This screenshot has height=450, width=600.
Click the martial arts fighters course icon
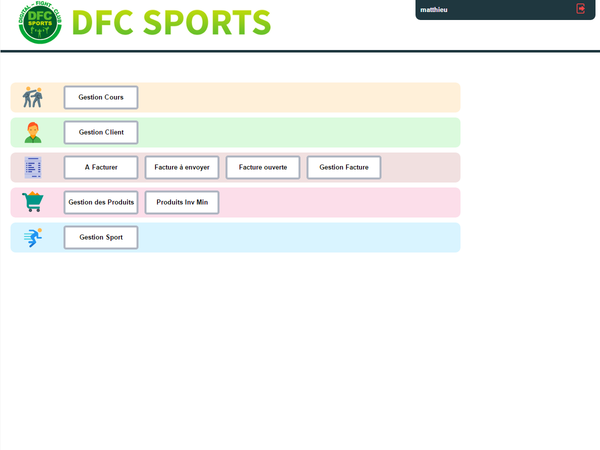(33, 98)
